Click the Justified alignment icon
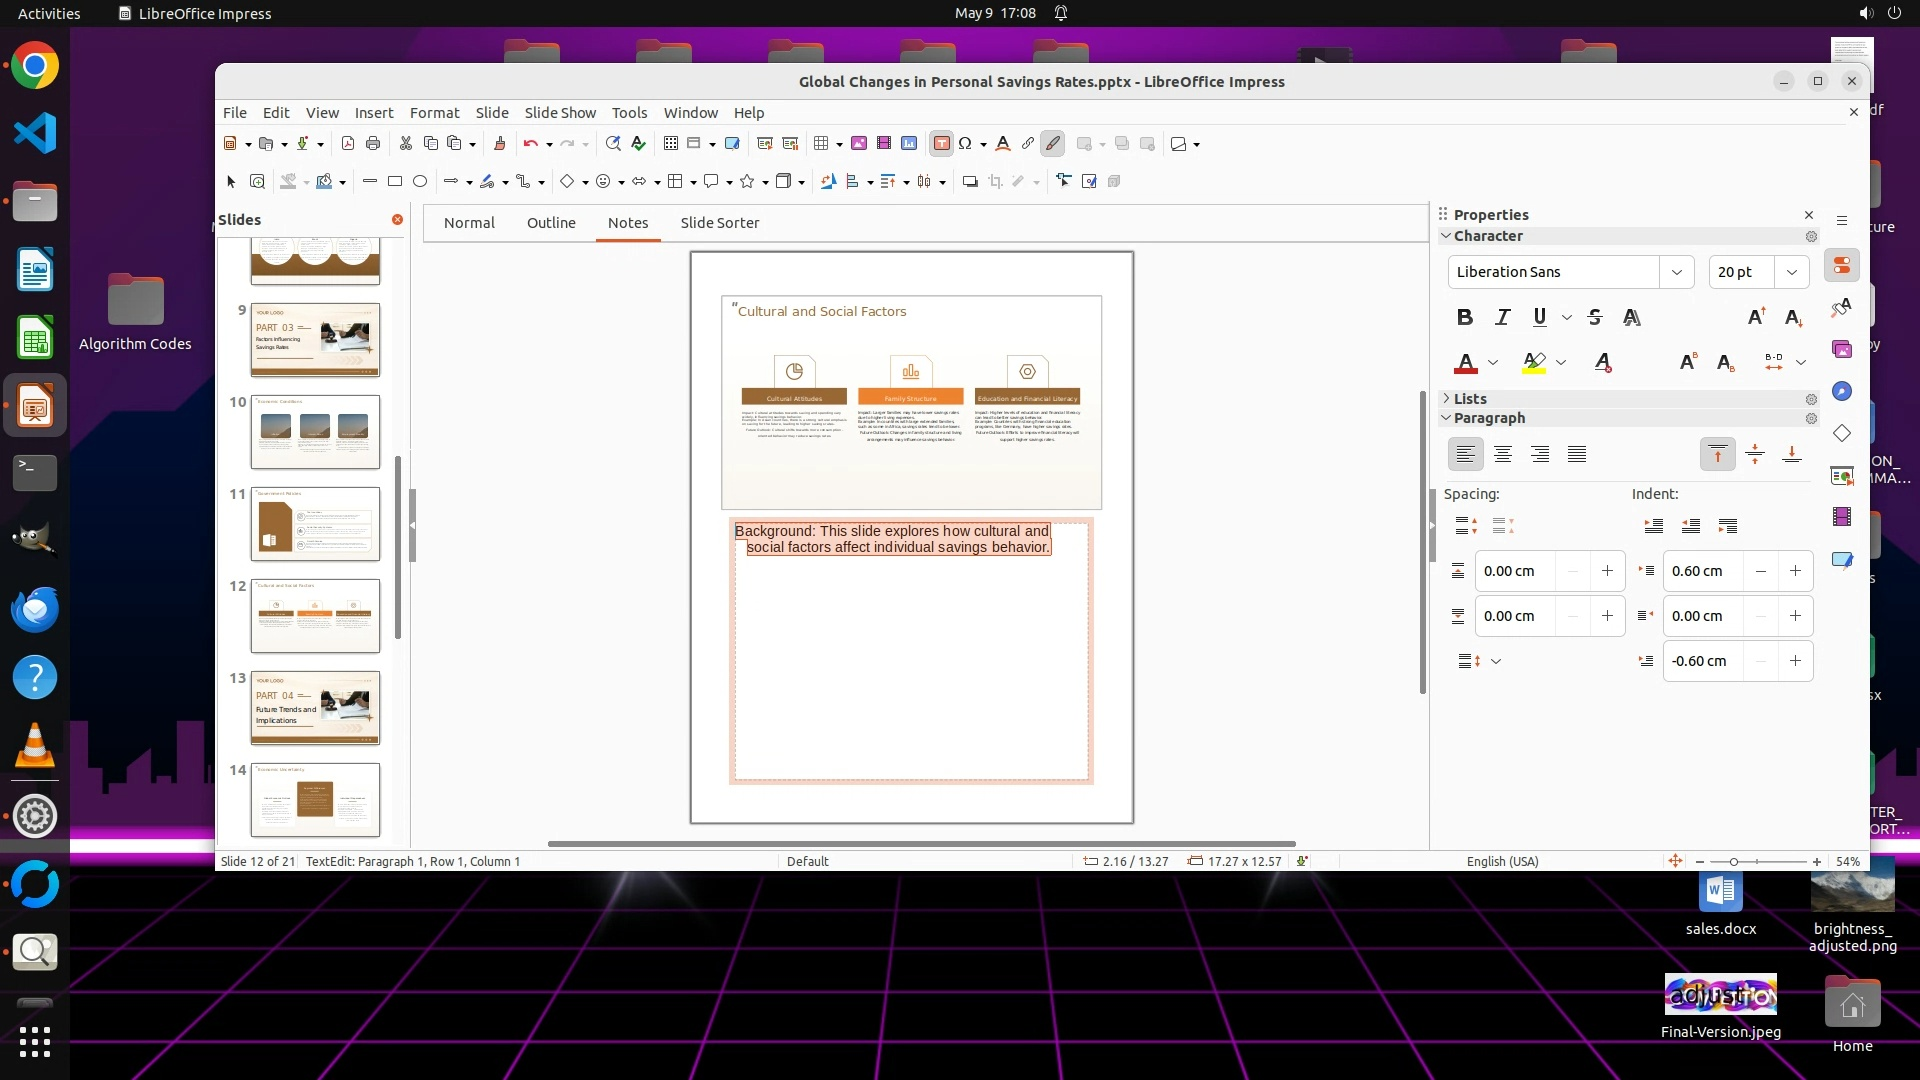The height and width of the screenshot is (1080, 1920). [1577, 454]
